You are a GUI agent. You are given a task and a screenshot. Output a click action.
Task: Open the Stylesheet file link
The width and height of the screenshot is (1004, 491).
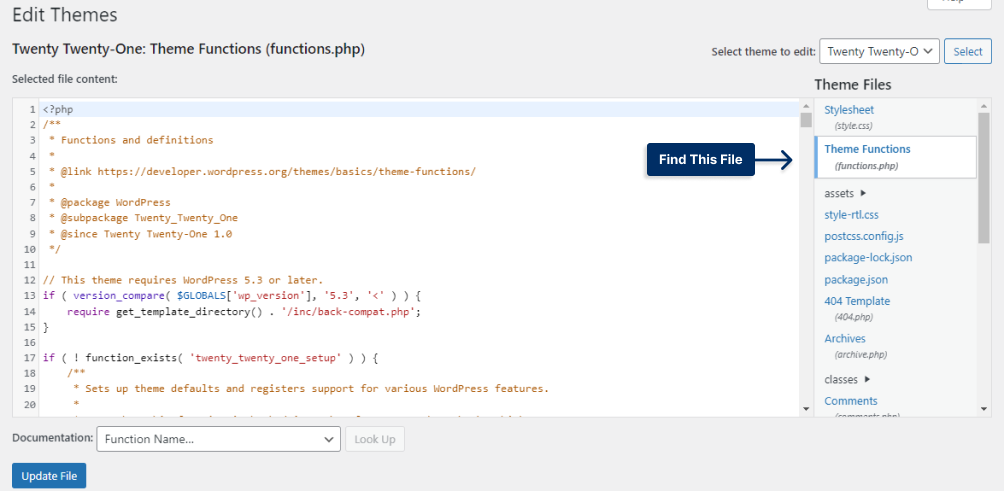tap(849, 110)
